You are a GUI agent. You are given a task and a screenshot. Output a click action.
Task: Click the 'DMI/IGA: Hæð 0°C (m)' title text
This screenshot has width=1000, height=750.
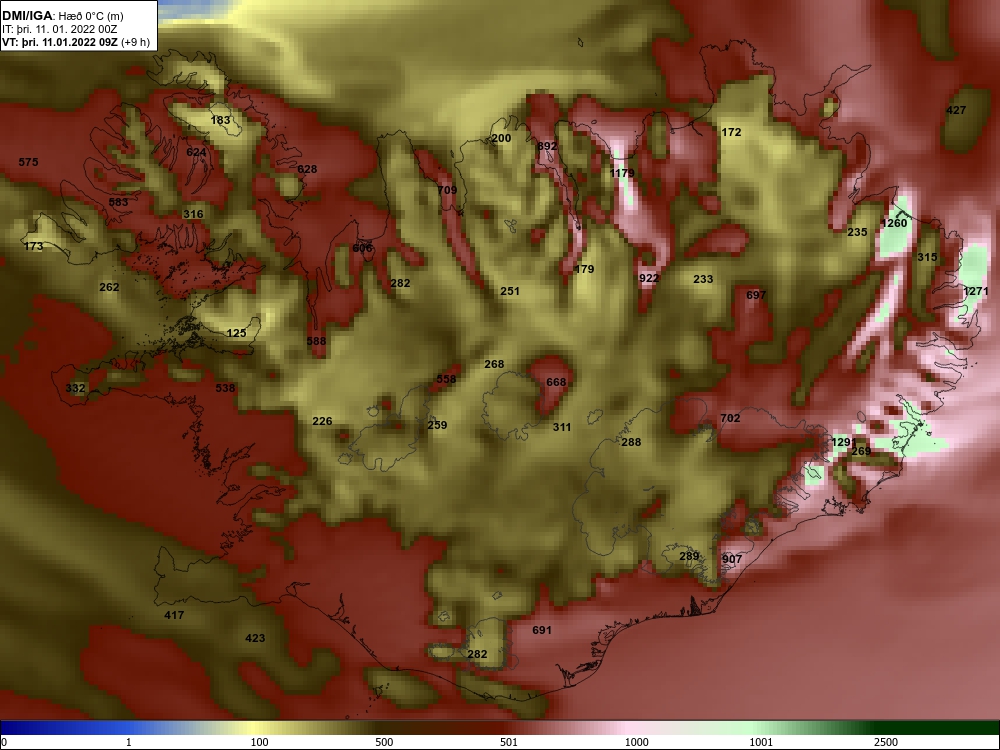62,16
